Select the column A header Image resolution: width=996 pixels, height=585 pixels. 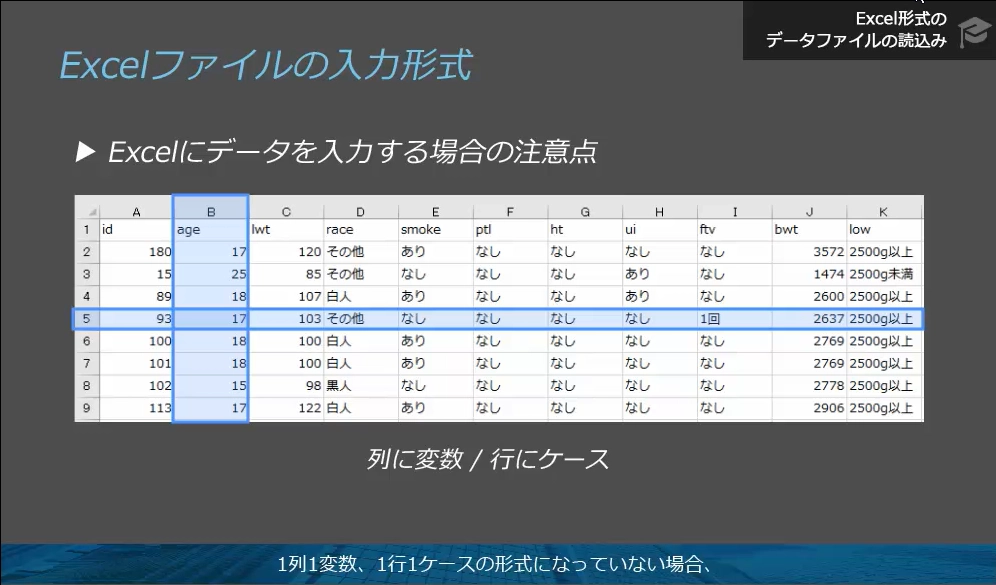point(136,211)
